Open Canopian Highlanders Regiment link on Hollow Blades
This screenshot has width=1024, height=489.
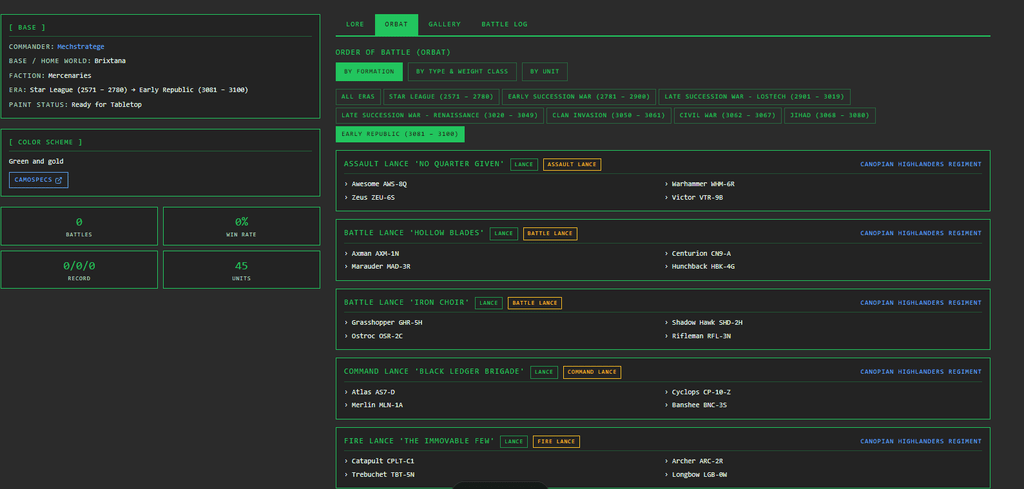point(920,233)
